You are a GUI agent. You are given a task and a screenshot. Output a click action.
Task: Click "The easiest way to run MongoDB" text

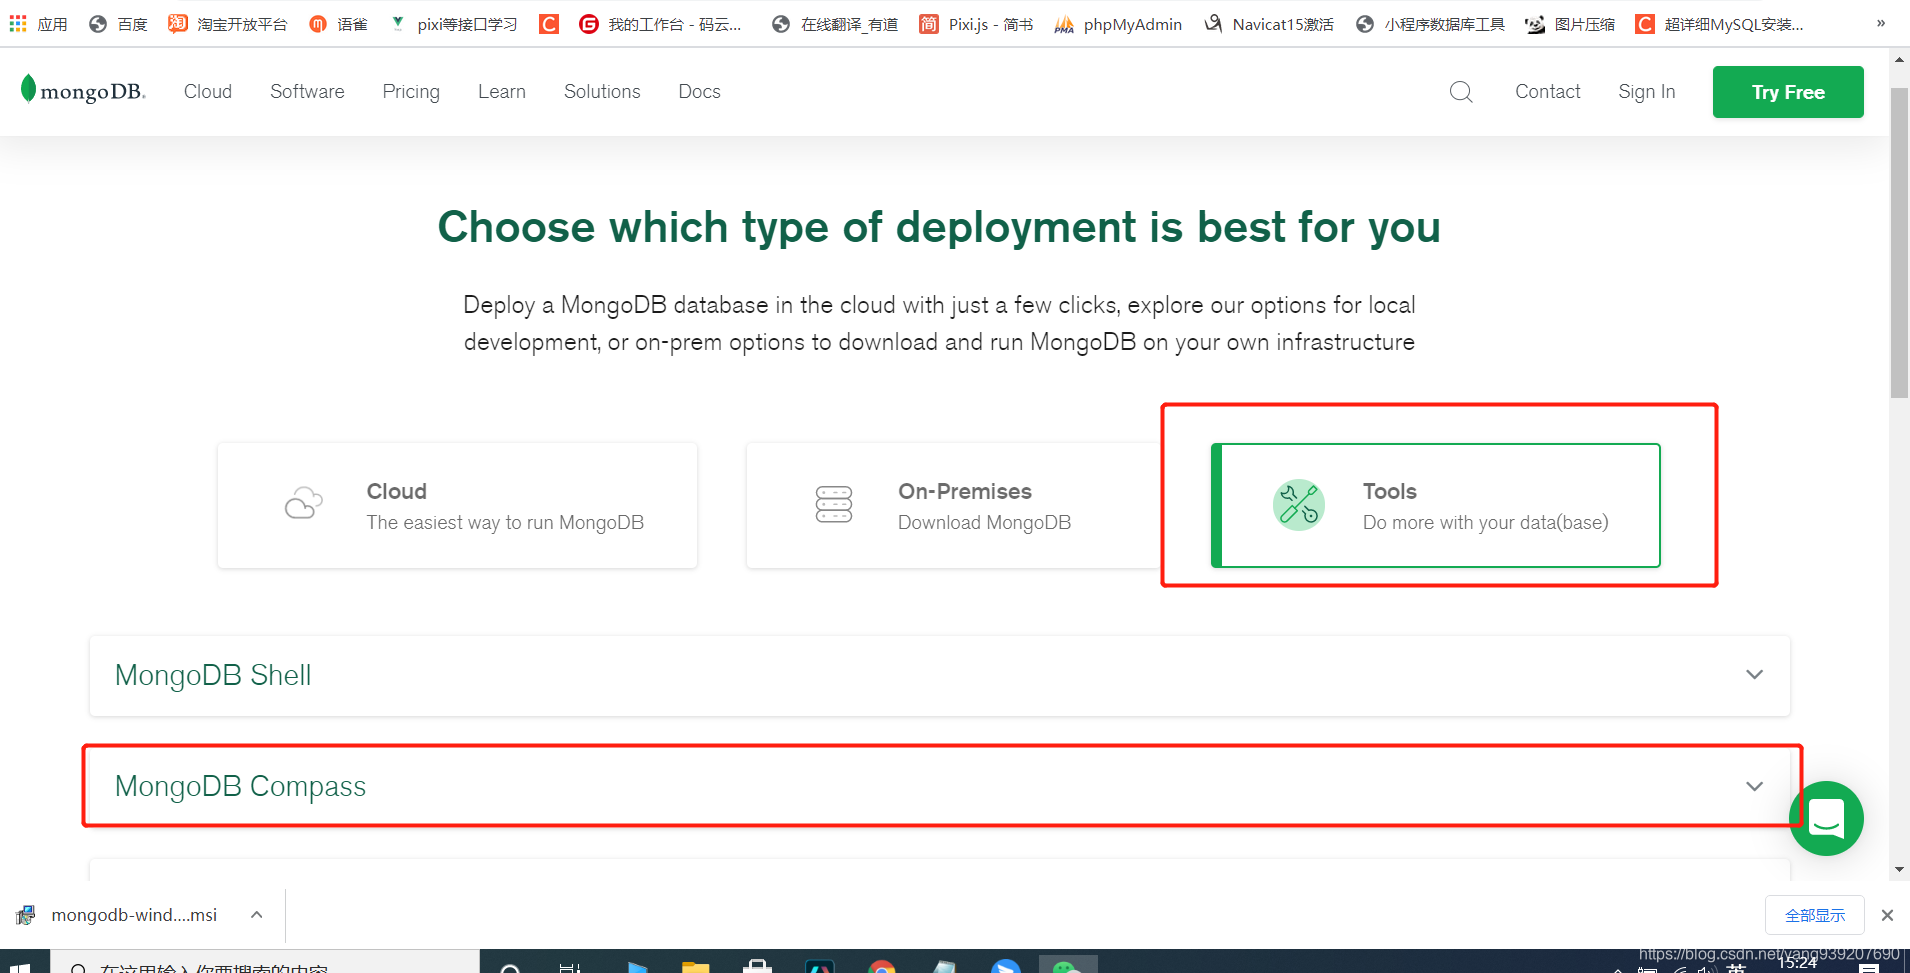point(505,523)
